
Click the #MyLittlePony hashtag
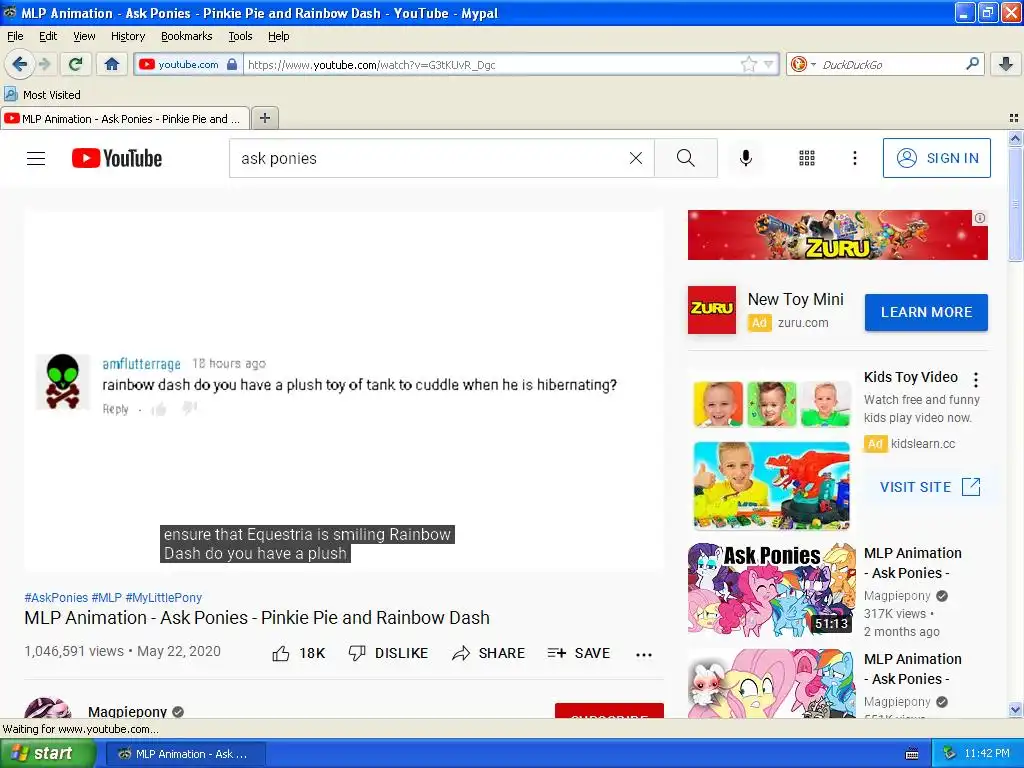pos(163,598)
